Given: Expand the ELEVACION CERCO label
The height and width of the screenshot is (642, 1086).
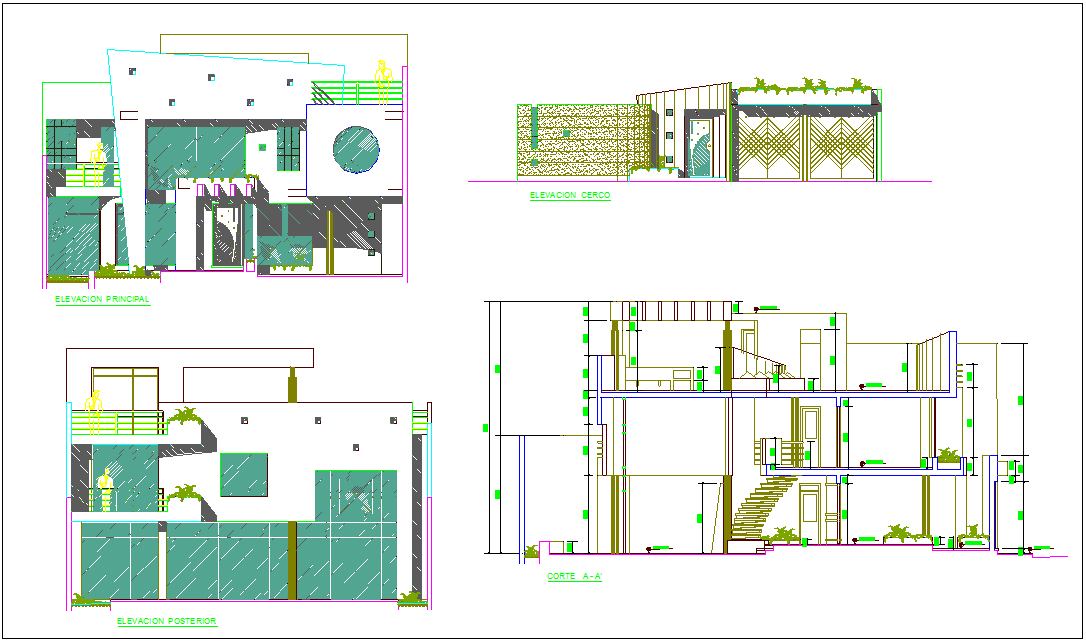Looking at the screenshot, I should (568, 195).
